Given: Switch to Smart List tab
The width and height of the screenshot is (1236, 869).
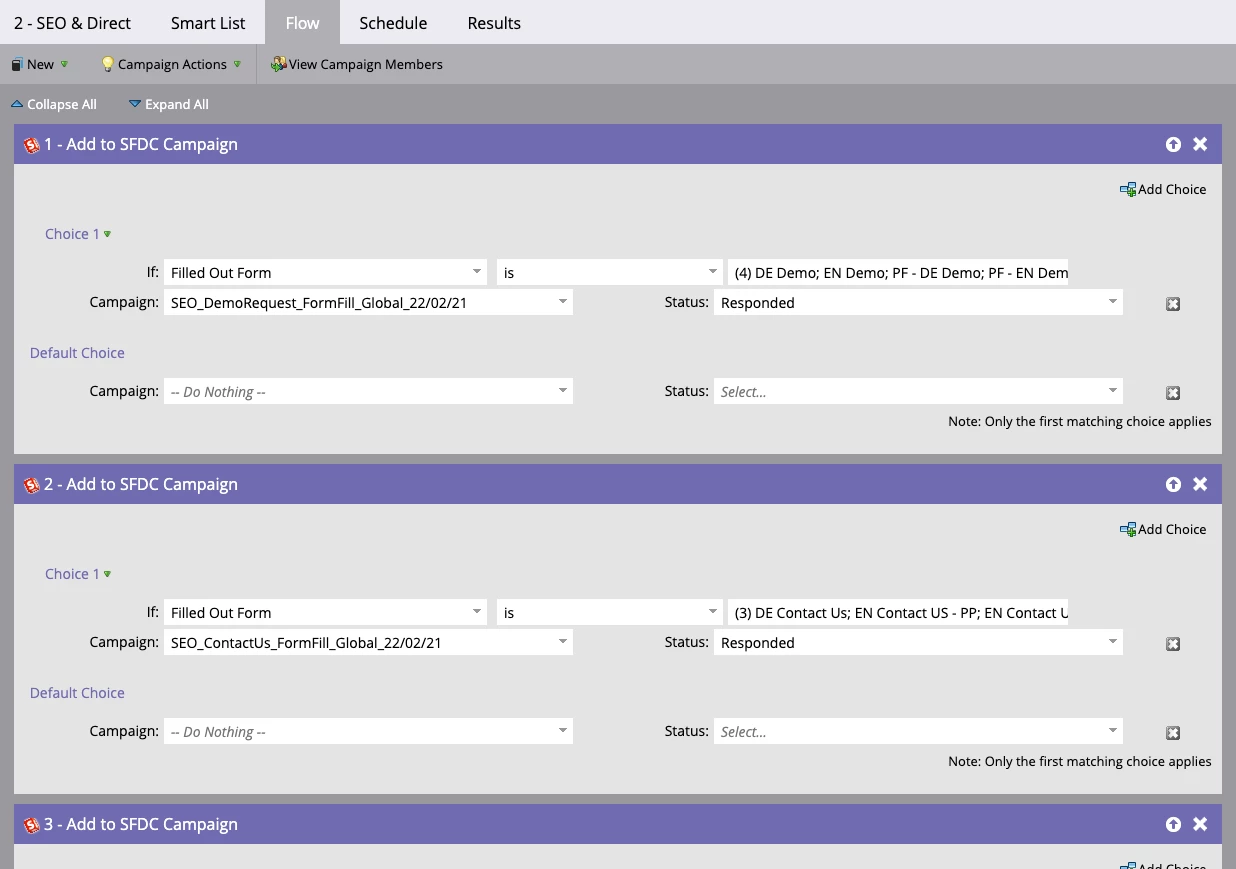Looking at the screenshot, I should pyautogui.click(x=208, y=22).
